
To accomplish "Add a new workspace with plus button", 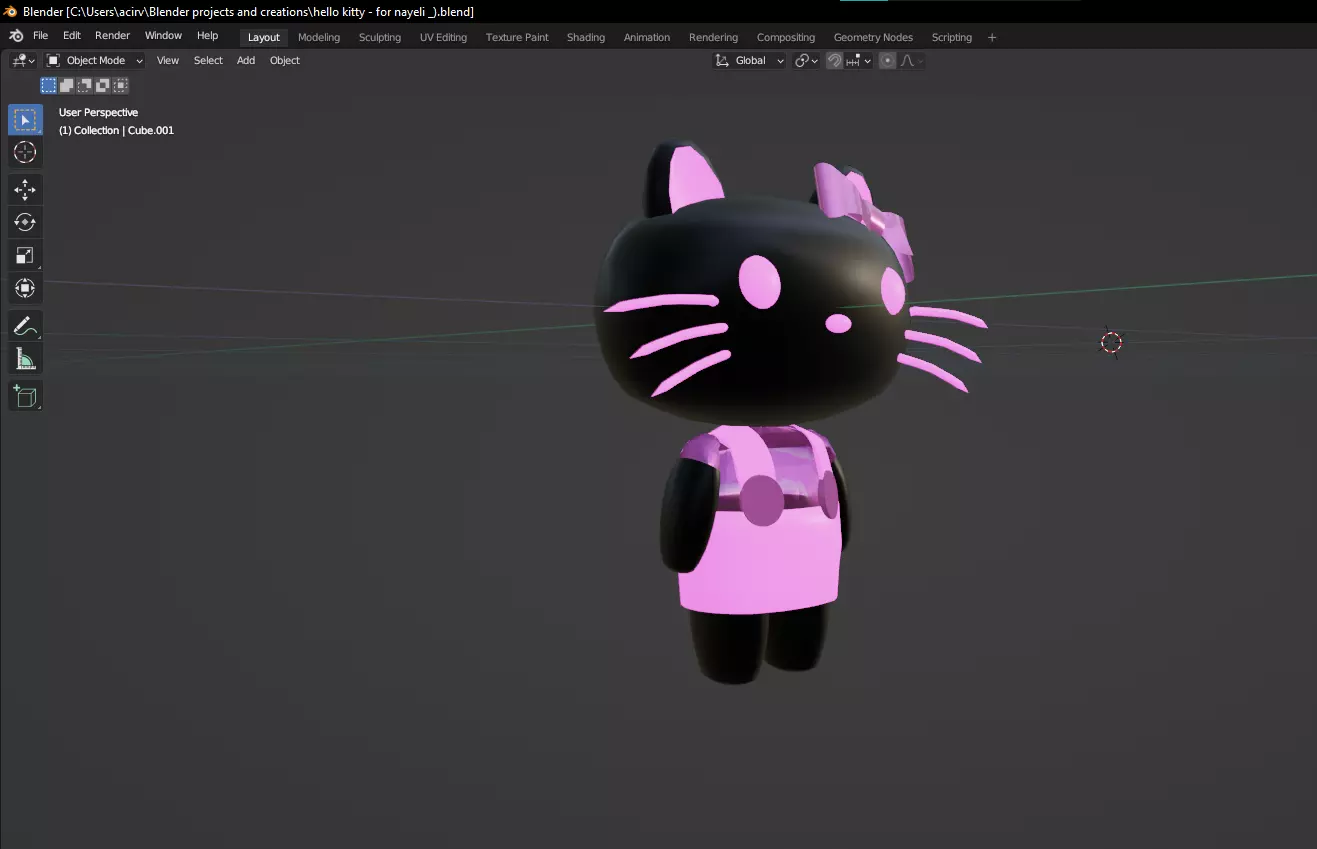I will coord(992,38).
